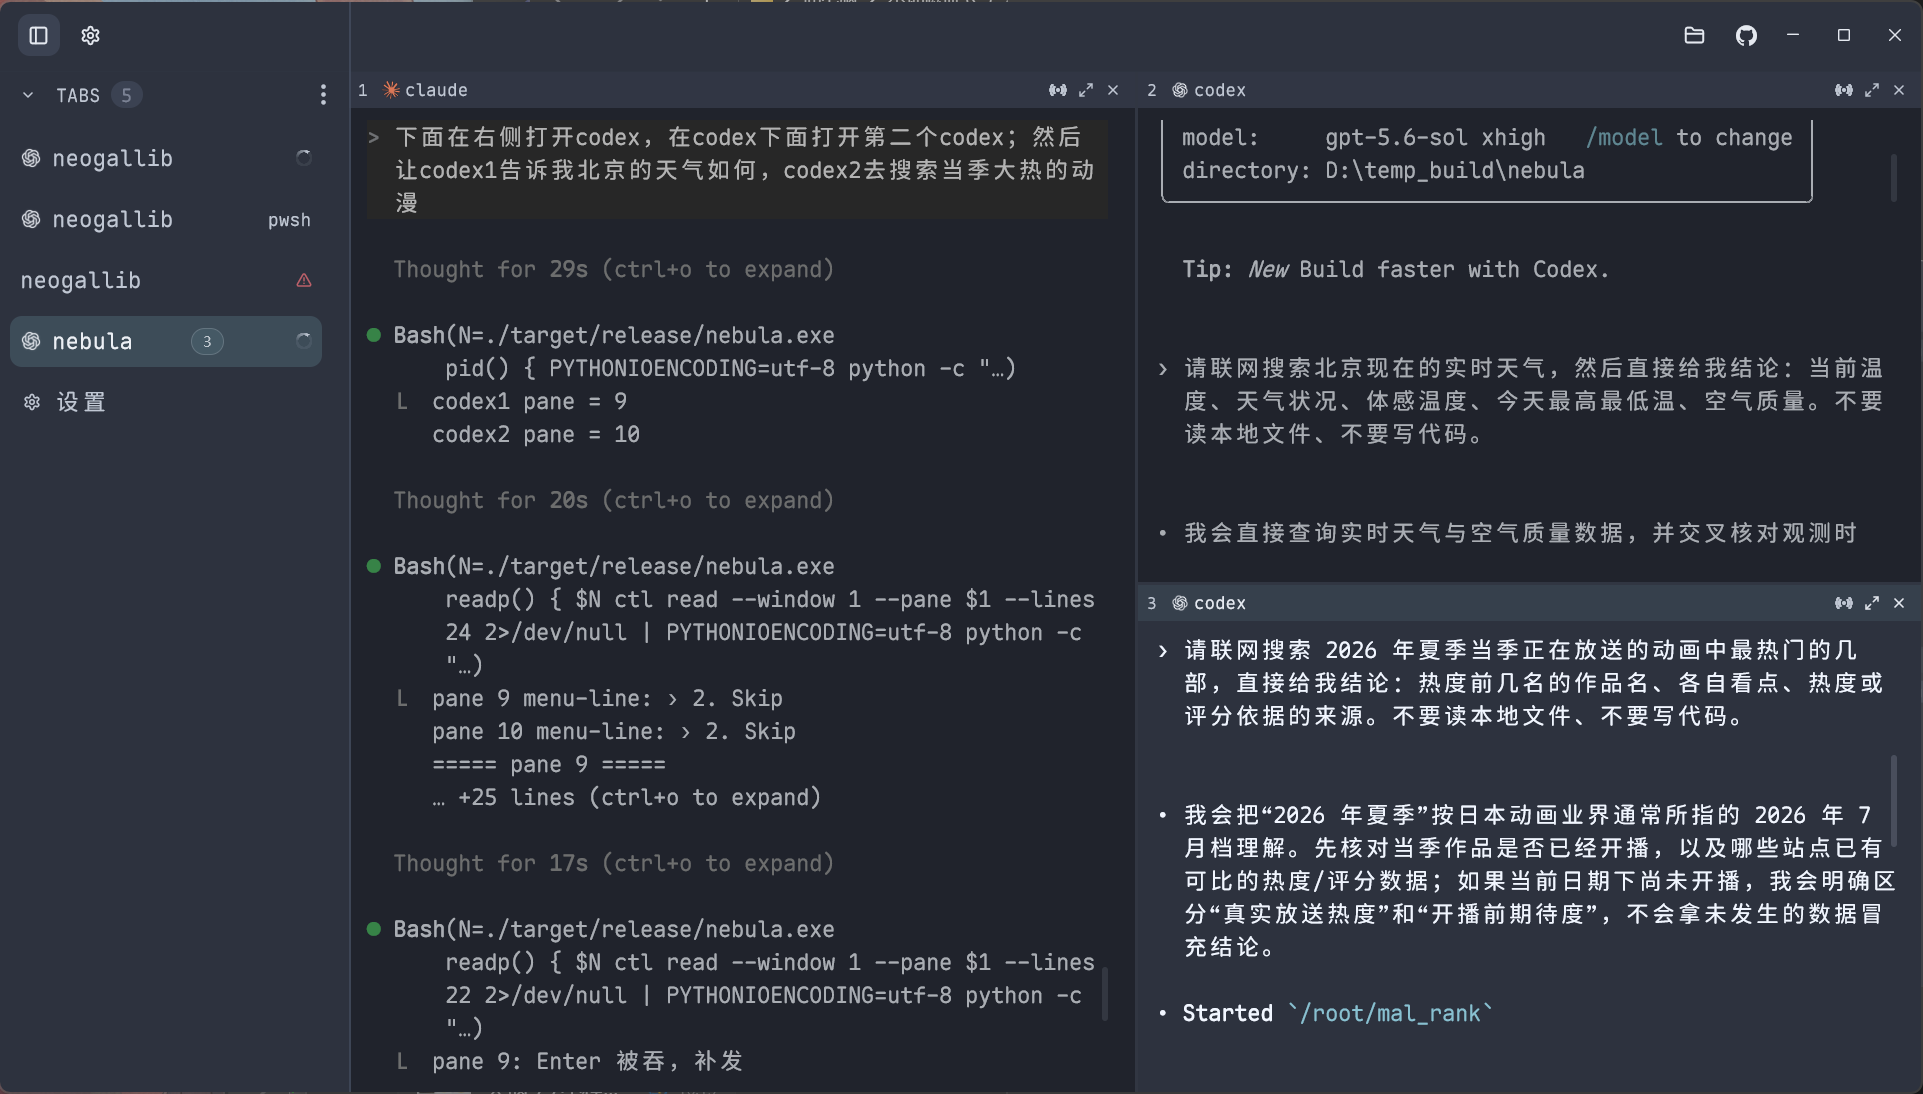Click the OpenAI icon of first neogallib
1923x1094 pixels.
pos(32,158)
